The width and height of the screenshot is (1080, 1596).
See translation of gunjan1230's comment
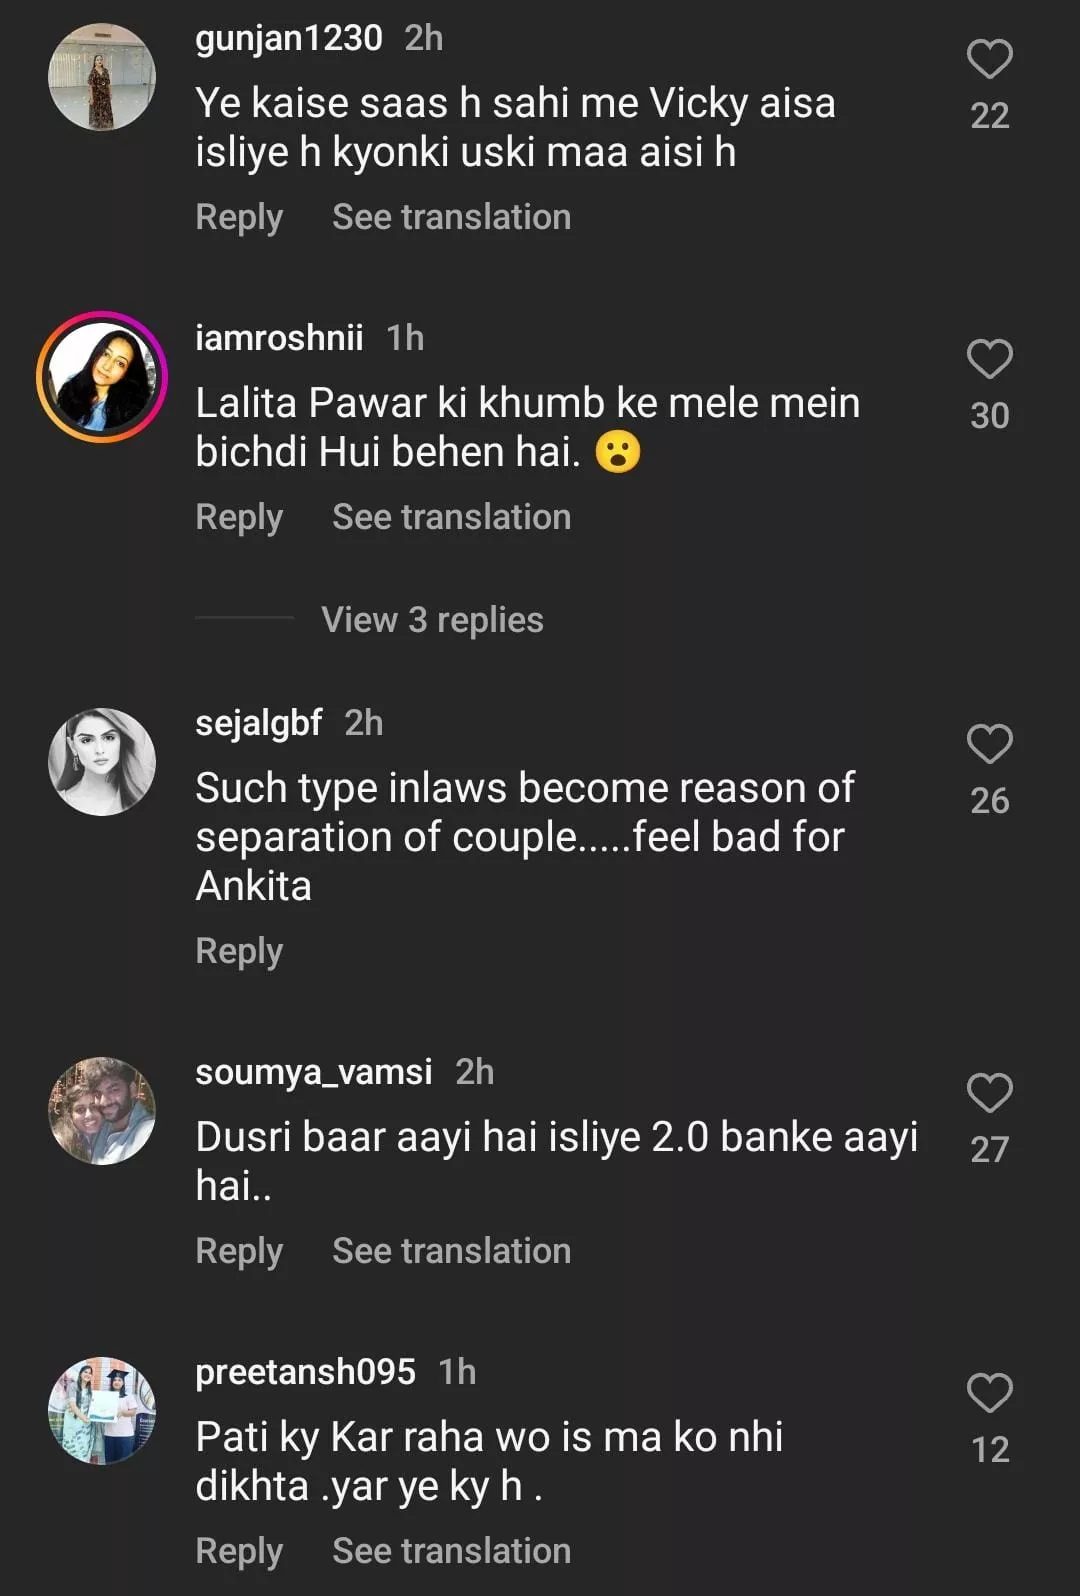[451, 217]
